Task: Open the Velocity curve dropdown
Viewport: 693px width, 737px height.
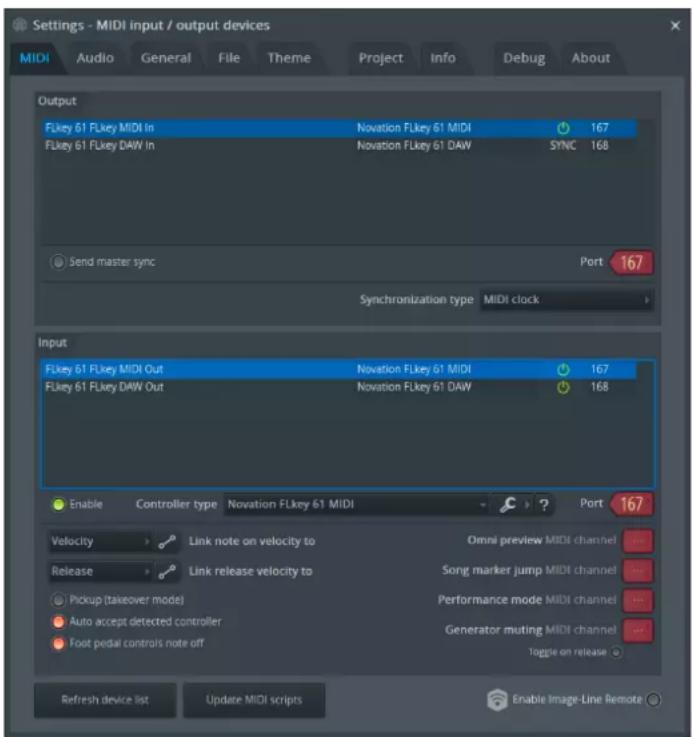Action: 100,541
